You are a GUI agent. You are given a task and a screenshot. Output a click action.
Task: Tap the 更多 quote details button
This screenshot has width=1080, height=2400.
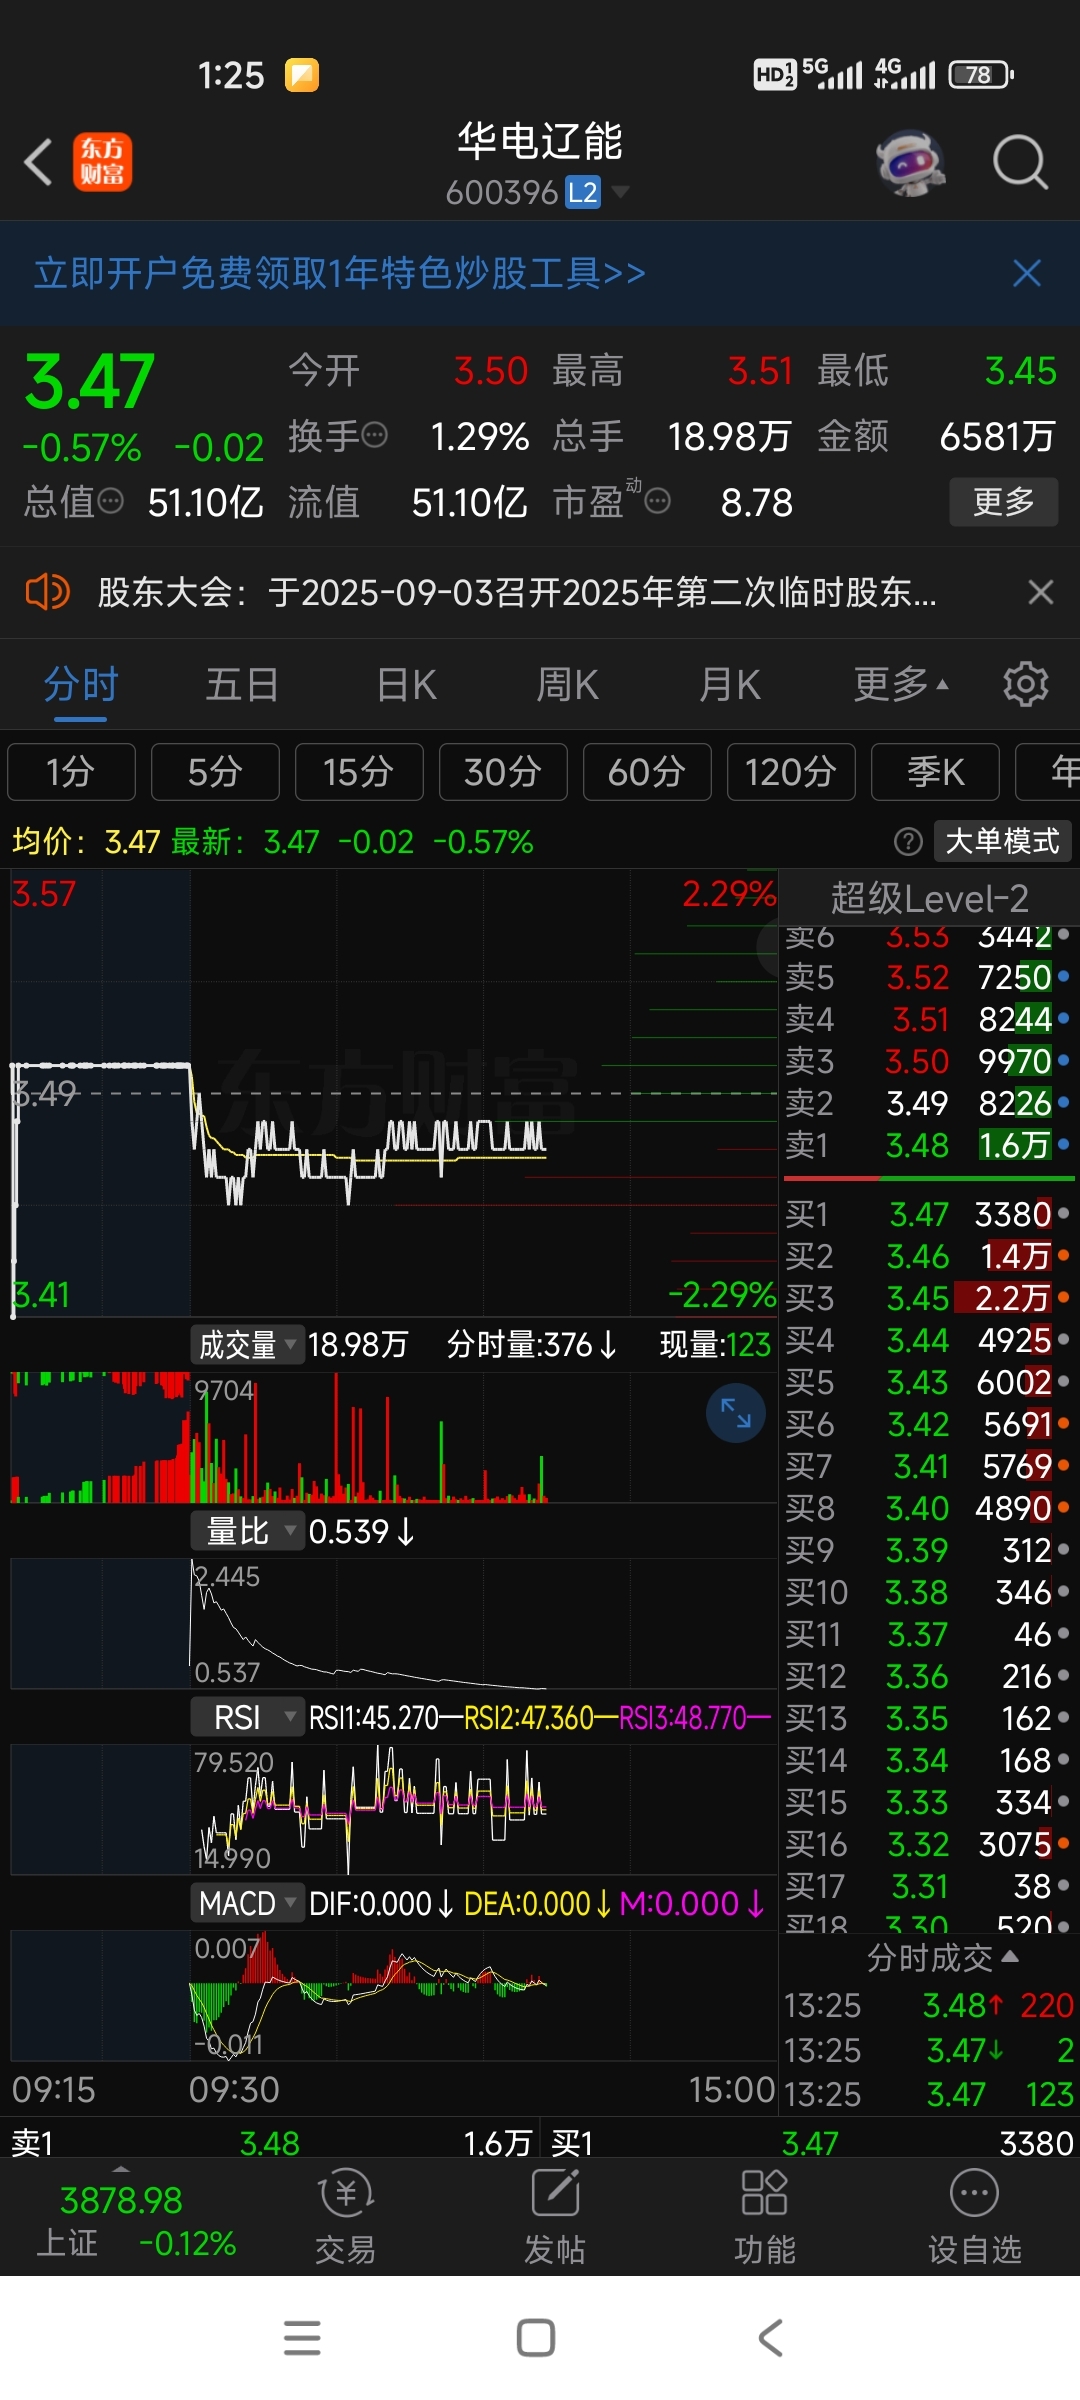click(1003, 502)
